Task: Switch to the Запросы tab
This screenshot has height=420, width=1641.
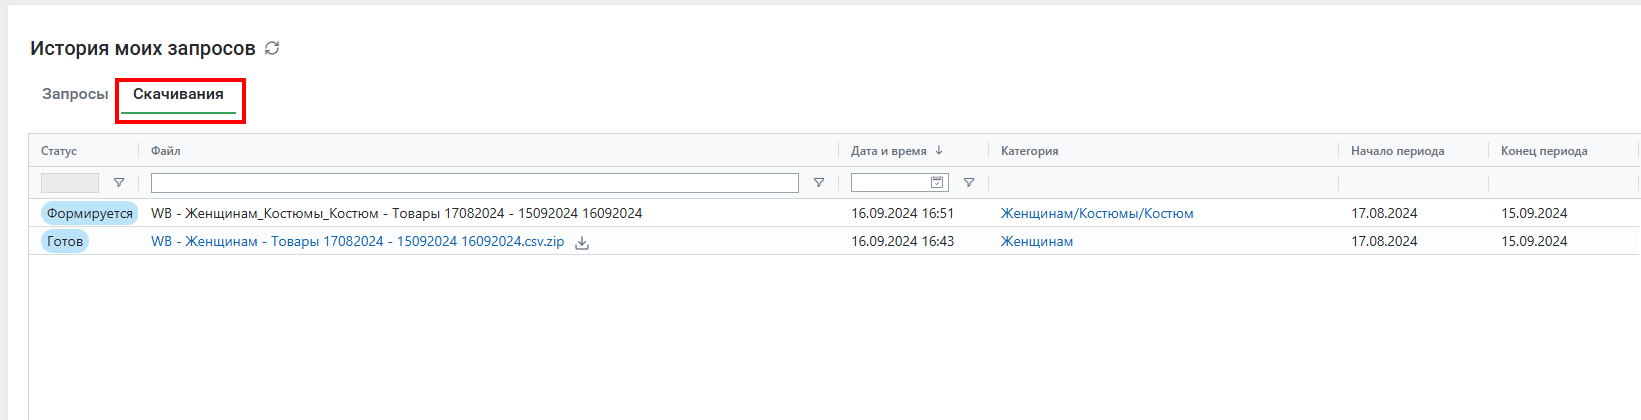Action: [x=75, y=94]
